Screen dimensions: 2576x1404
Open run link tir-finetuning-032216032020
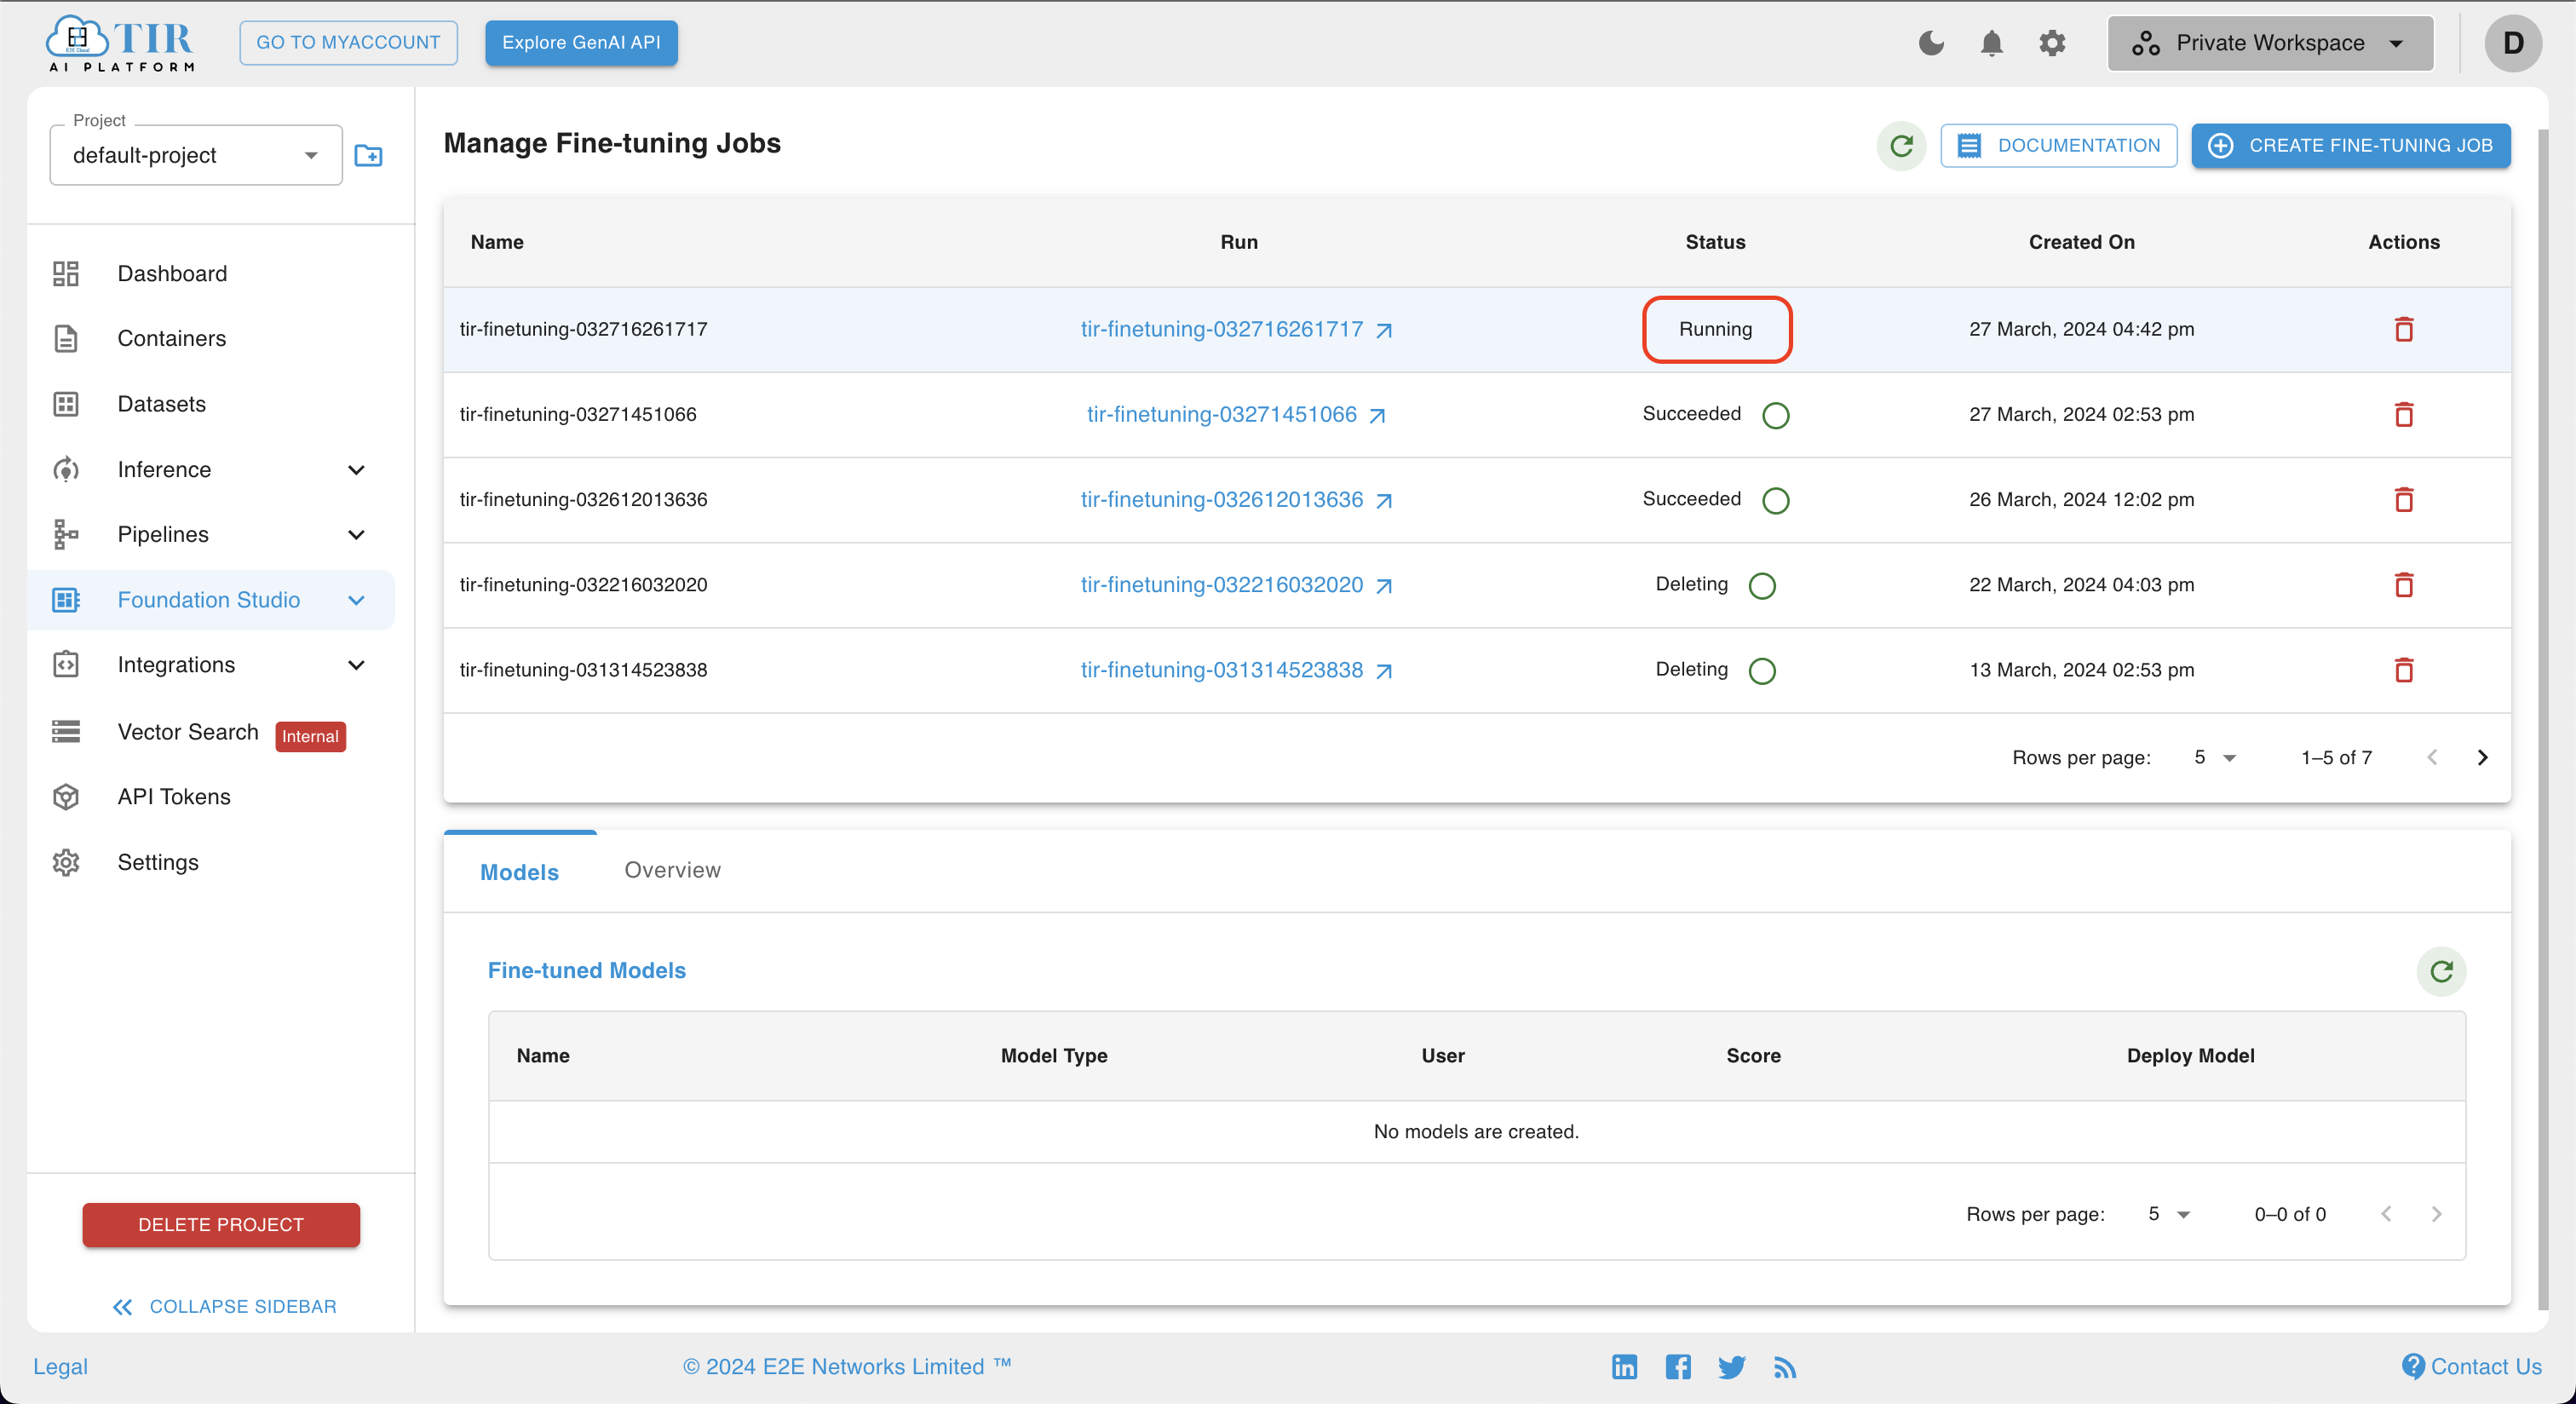(1236, 584)
